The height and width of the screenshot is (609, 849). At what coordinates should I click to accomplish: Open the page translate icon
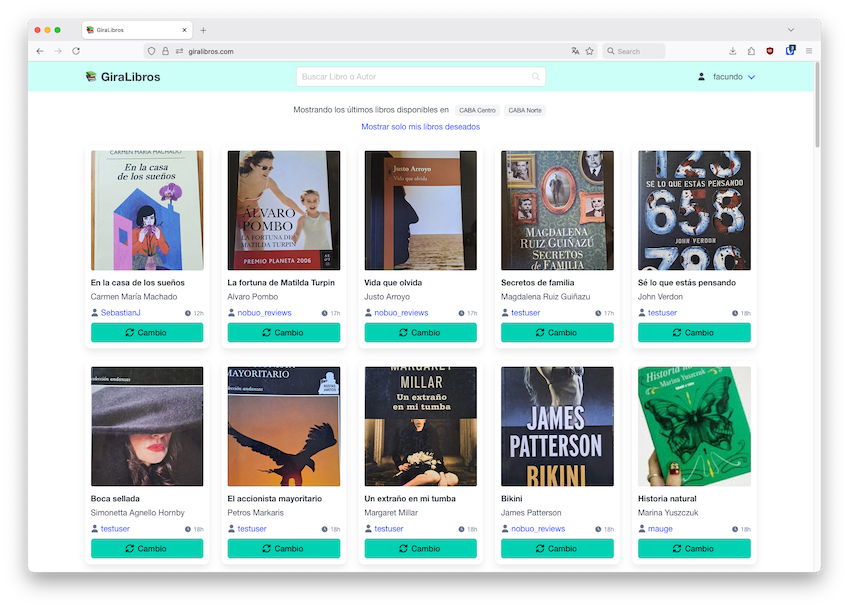coord(575,51)
